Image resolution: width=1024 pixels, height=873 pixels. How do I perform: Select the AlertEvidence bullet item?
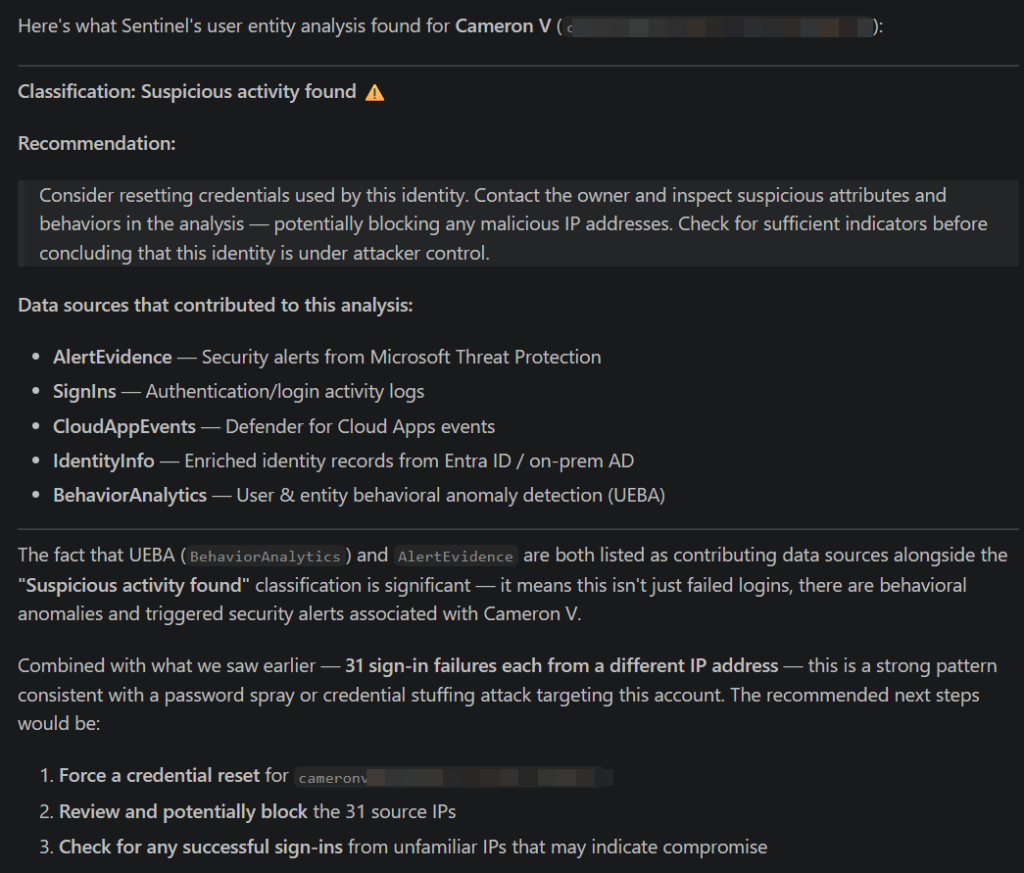pos(327,357)
